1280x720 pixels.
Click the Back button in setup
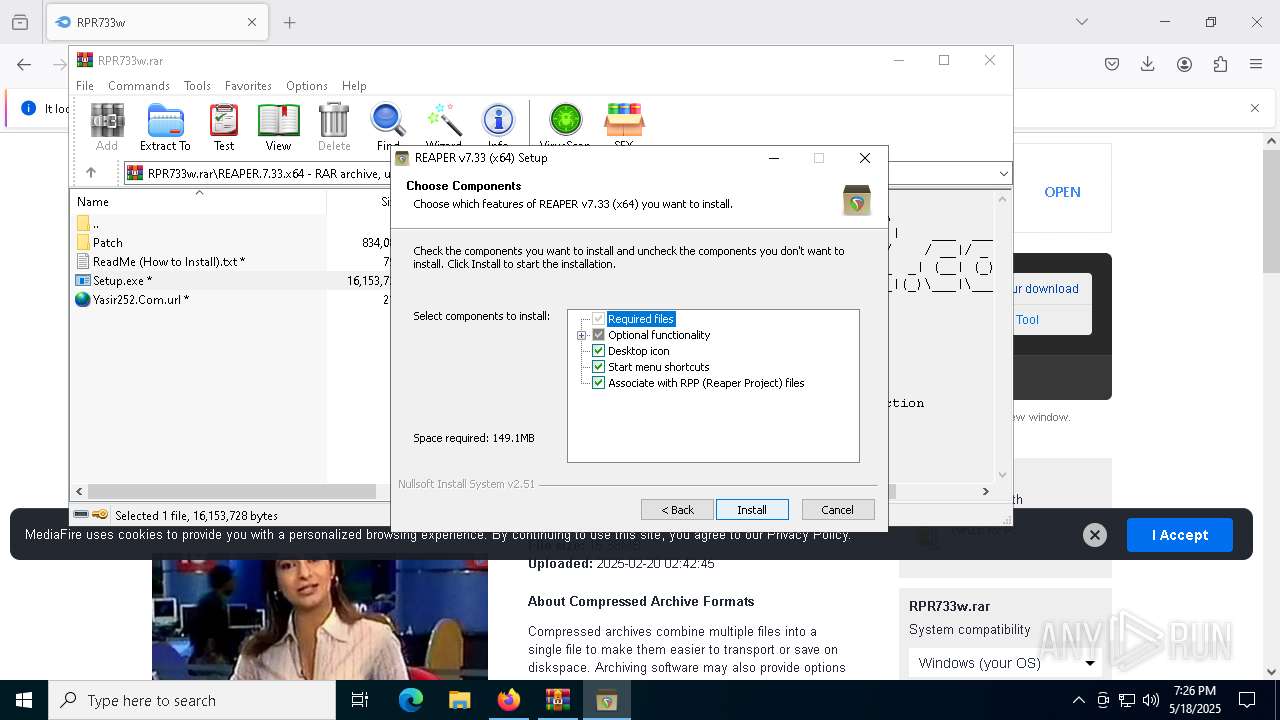(677, 510)
